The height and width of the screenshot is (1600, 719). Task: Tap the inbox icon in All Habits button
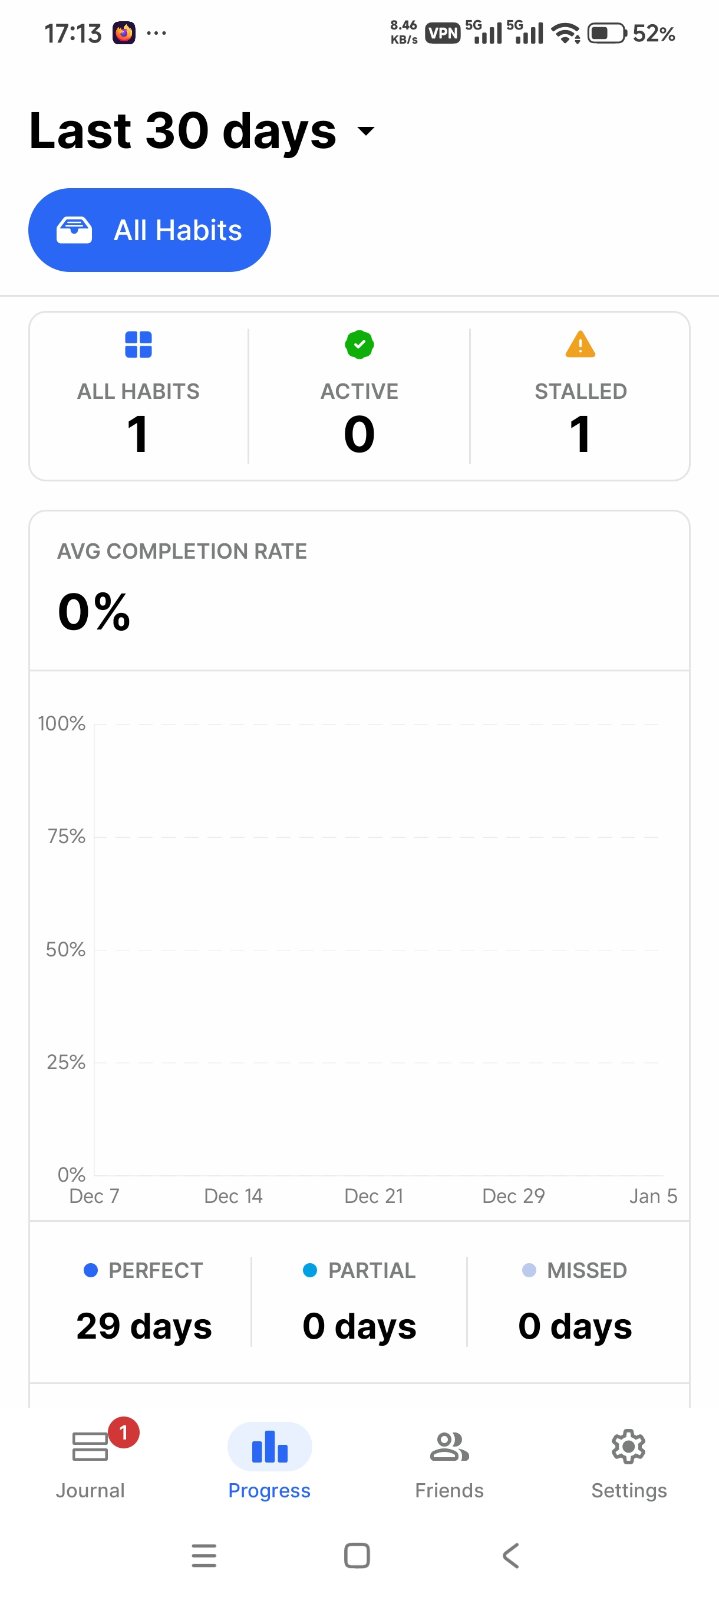point(74,230)
